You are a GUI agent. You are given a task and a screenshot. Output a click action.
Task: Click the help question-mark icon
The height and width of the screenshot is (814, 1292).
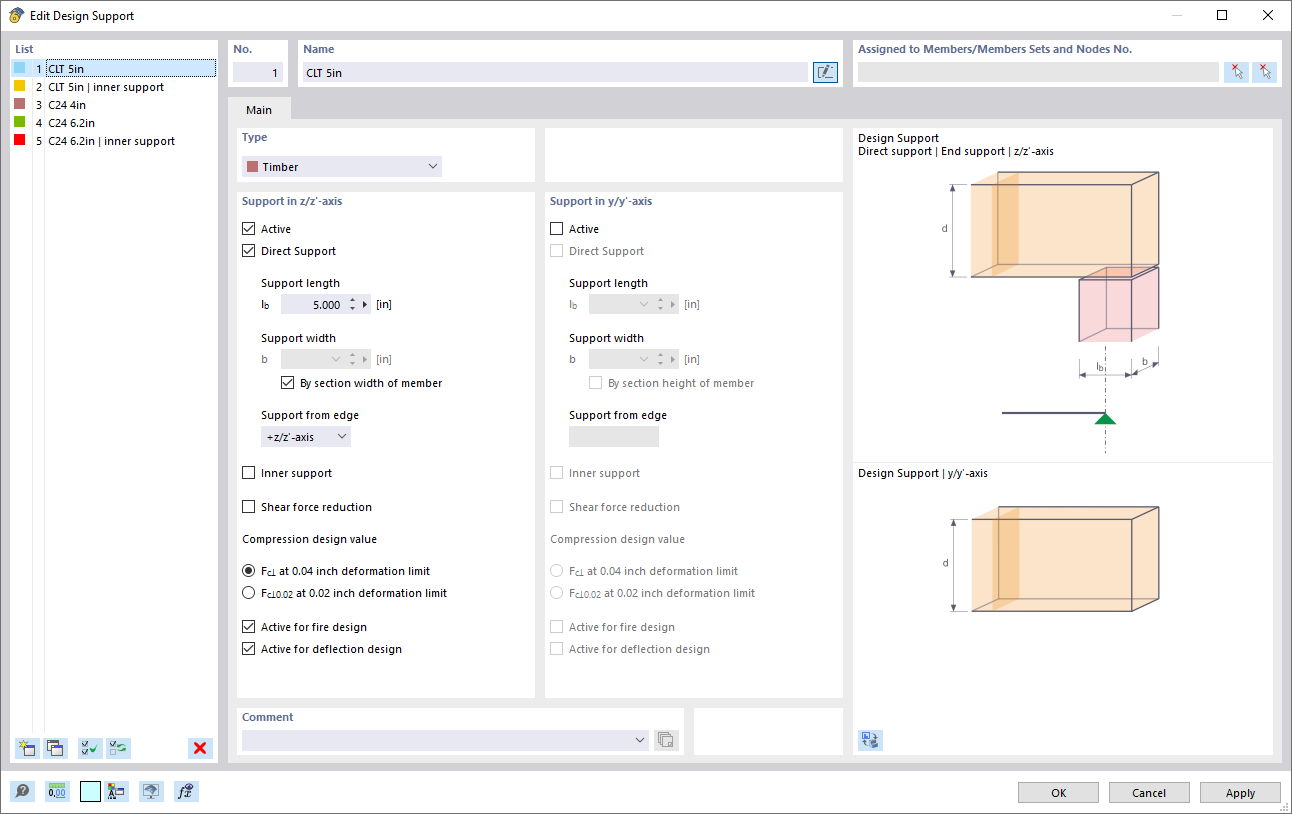[x=22, y=791]
